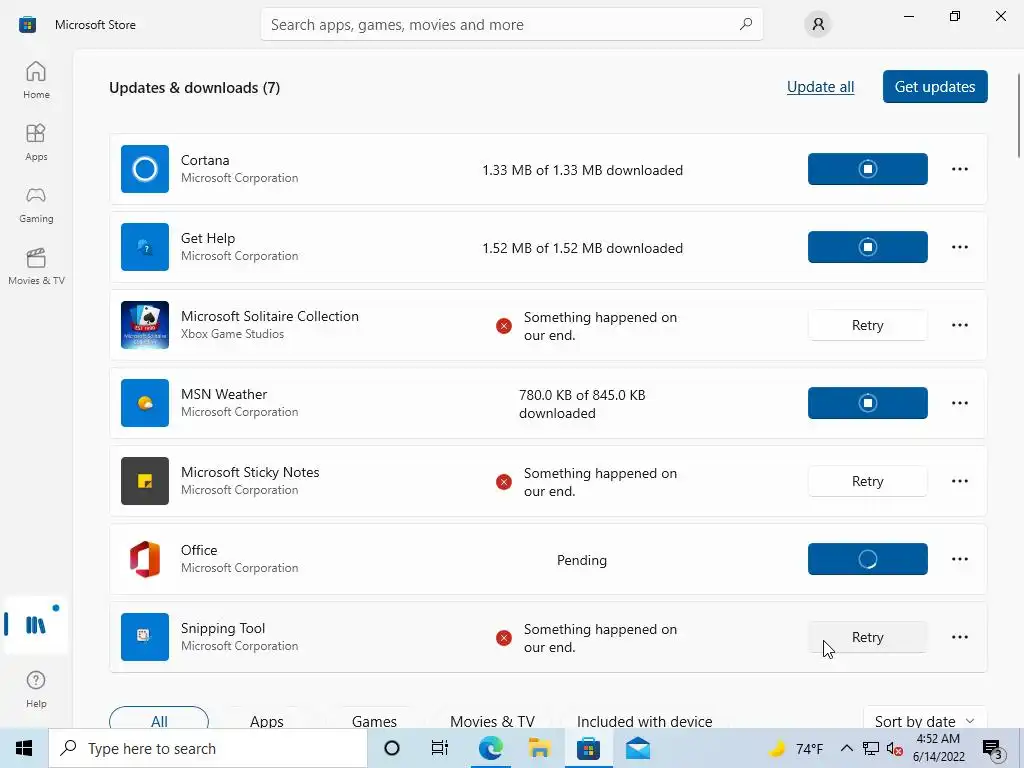Select the All filter tab
1024x768 pixels.
(159, 720)
